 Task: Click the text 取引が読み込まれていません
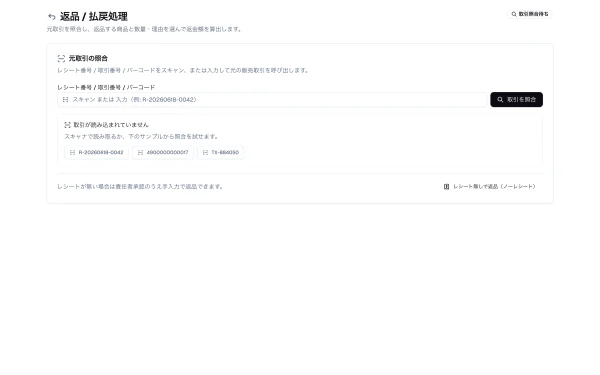111,125
